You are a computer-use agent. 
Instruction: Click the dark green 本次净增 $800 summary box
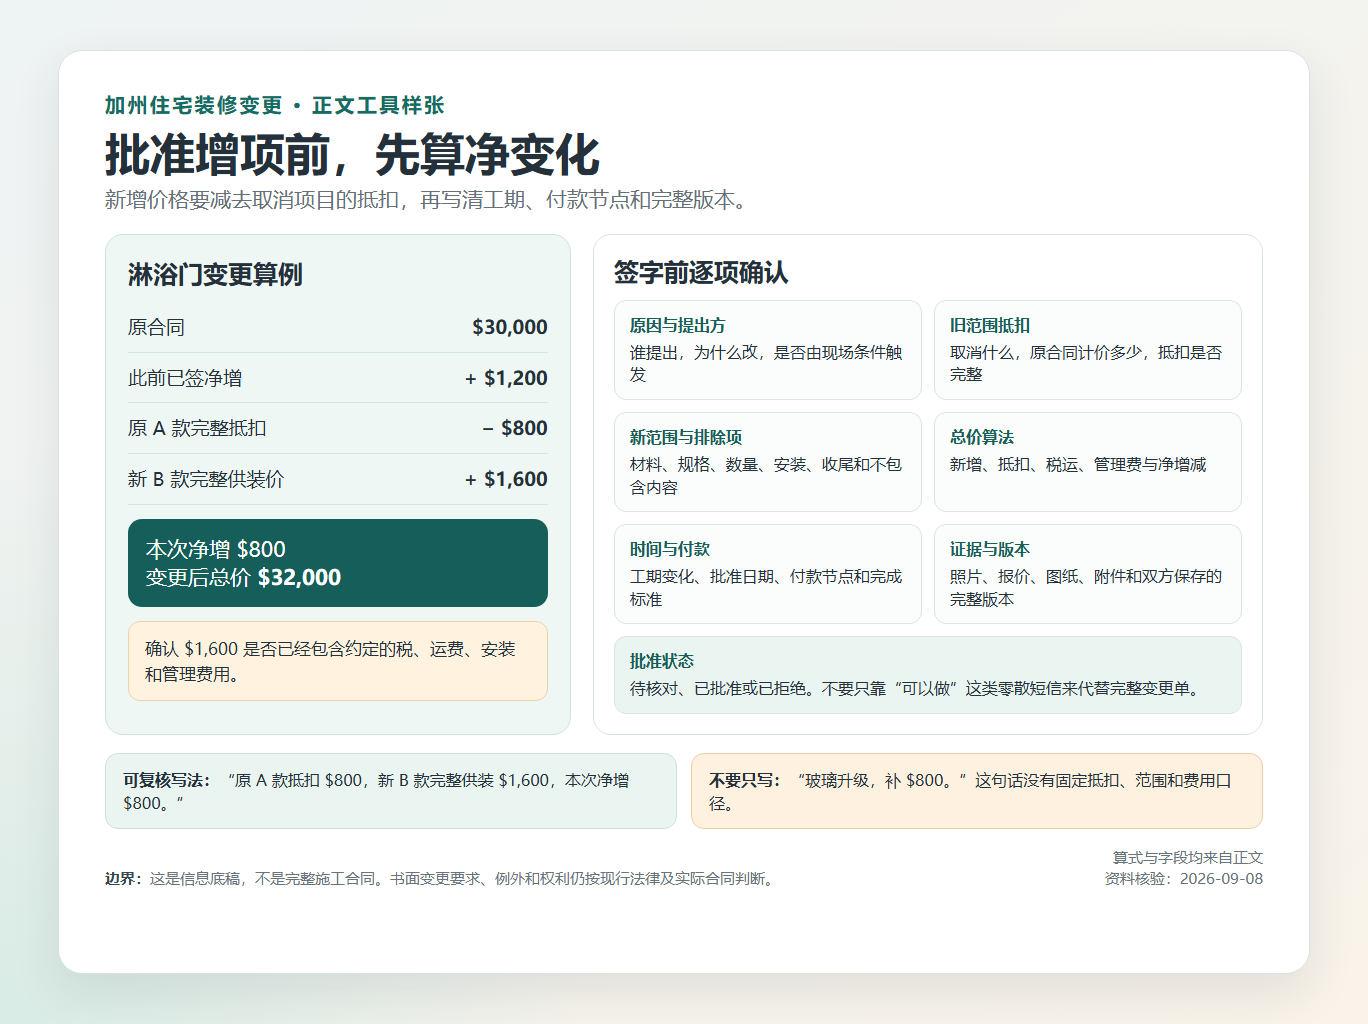point(338,563)
